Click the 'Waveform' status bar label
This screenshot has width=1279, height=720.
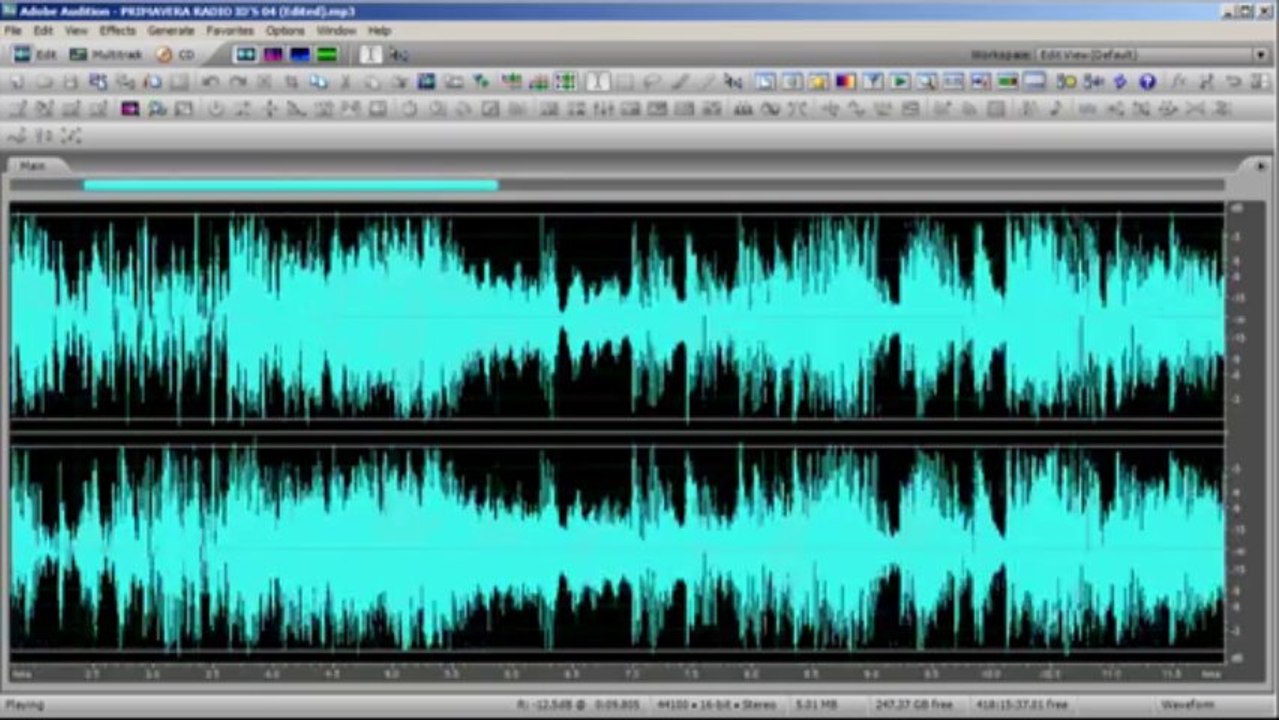pyautogui.click(x=1187, y=705)
